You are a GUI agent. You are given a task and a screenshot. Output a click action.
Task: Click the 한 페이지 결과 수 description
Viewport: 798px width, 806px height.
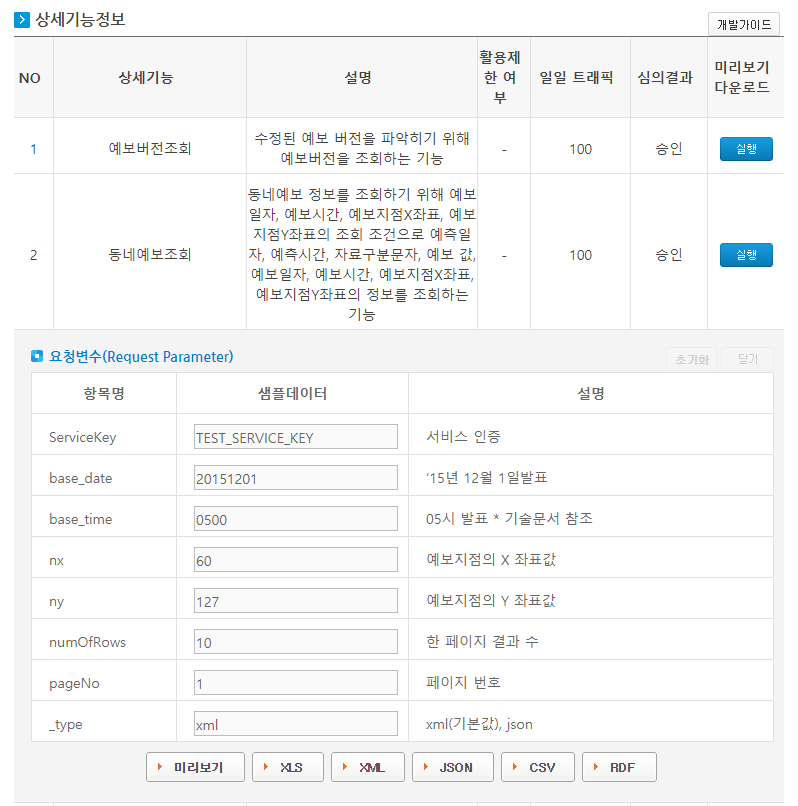(482, 642)
